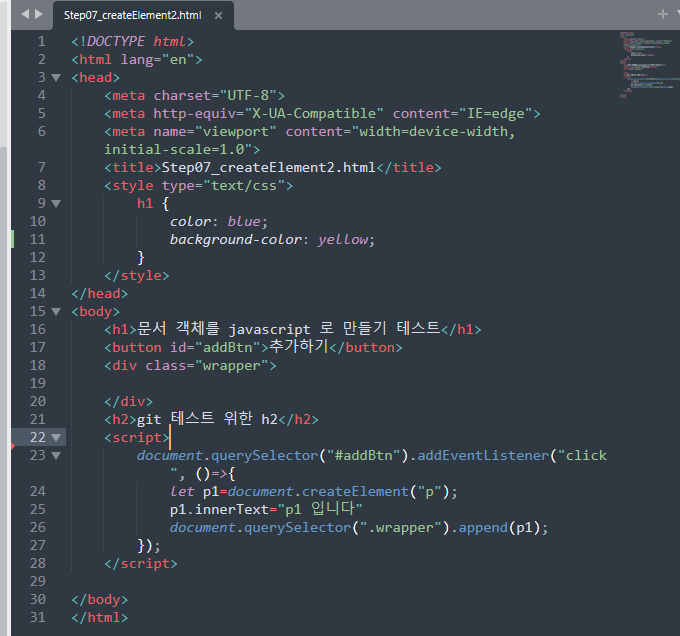Fold the addEventListener block on line 23

[56, 455]
